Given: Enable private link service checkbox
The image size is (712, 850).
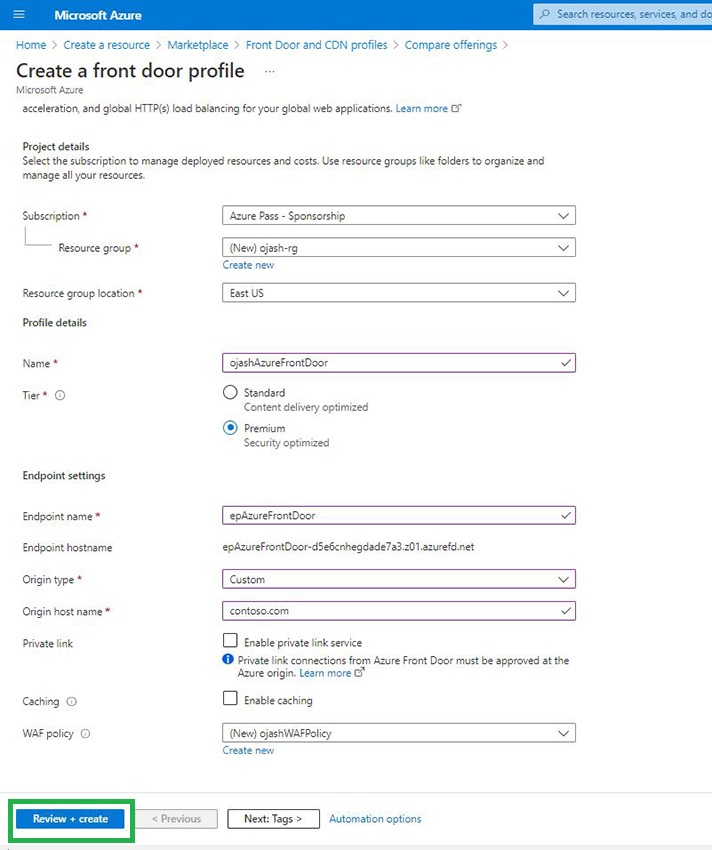Looking at the screenshot, I should [x=231, y=641].
